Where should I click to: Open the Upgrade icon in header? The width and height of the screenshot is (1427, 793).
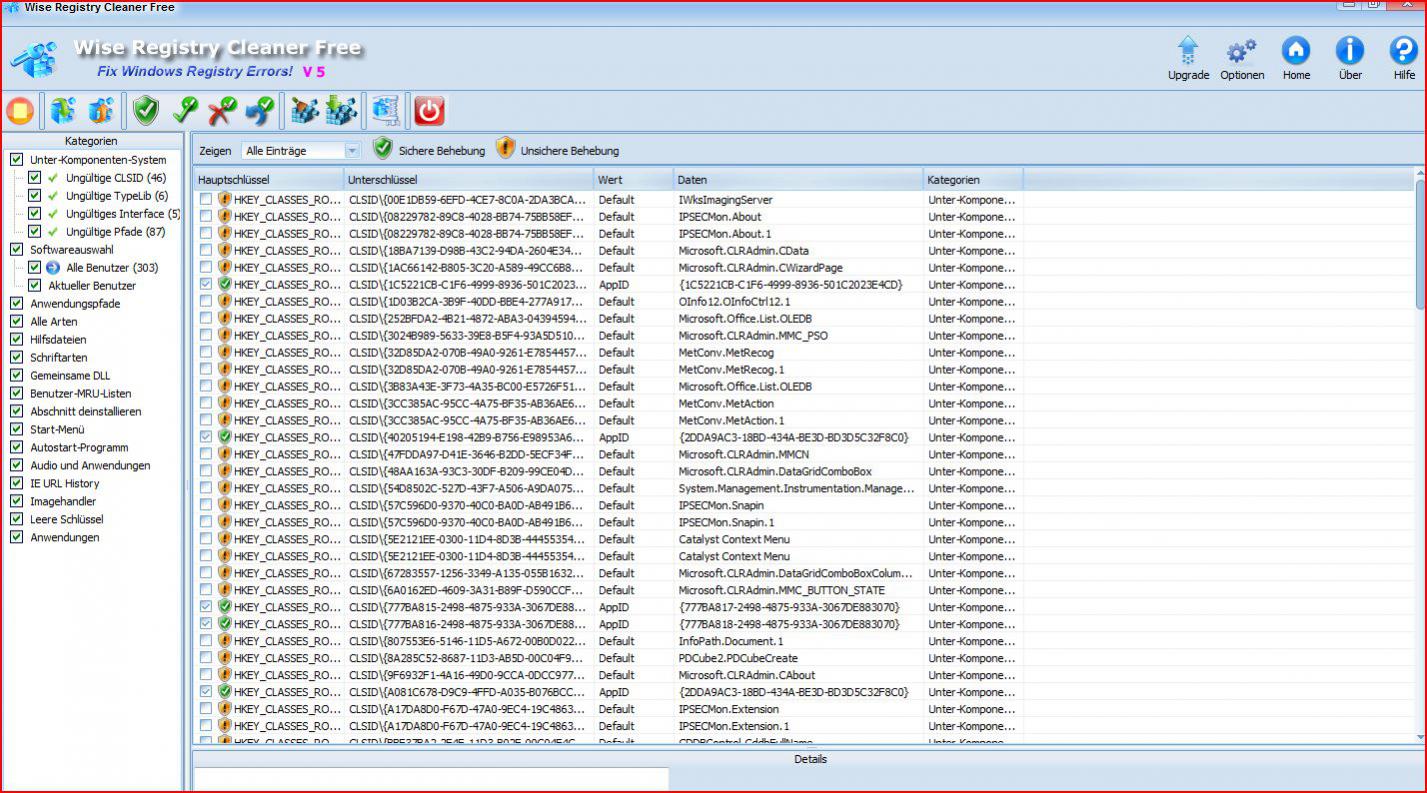1188,58
